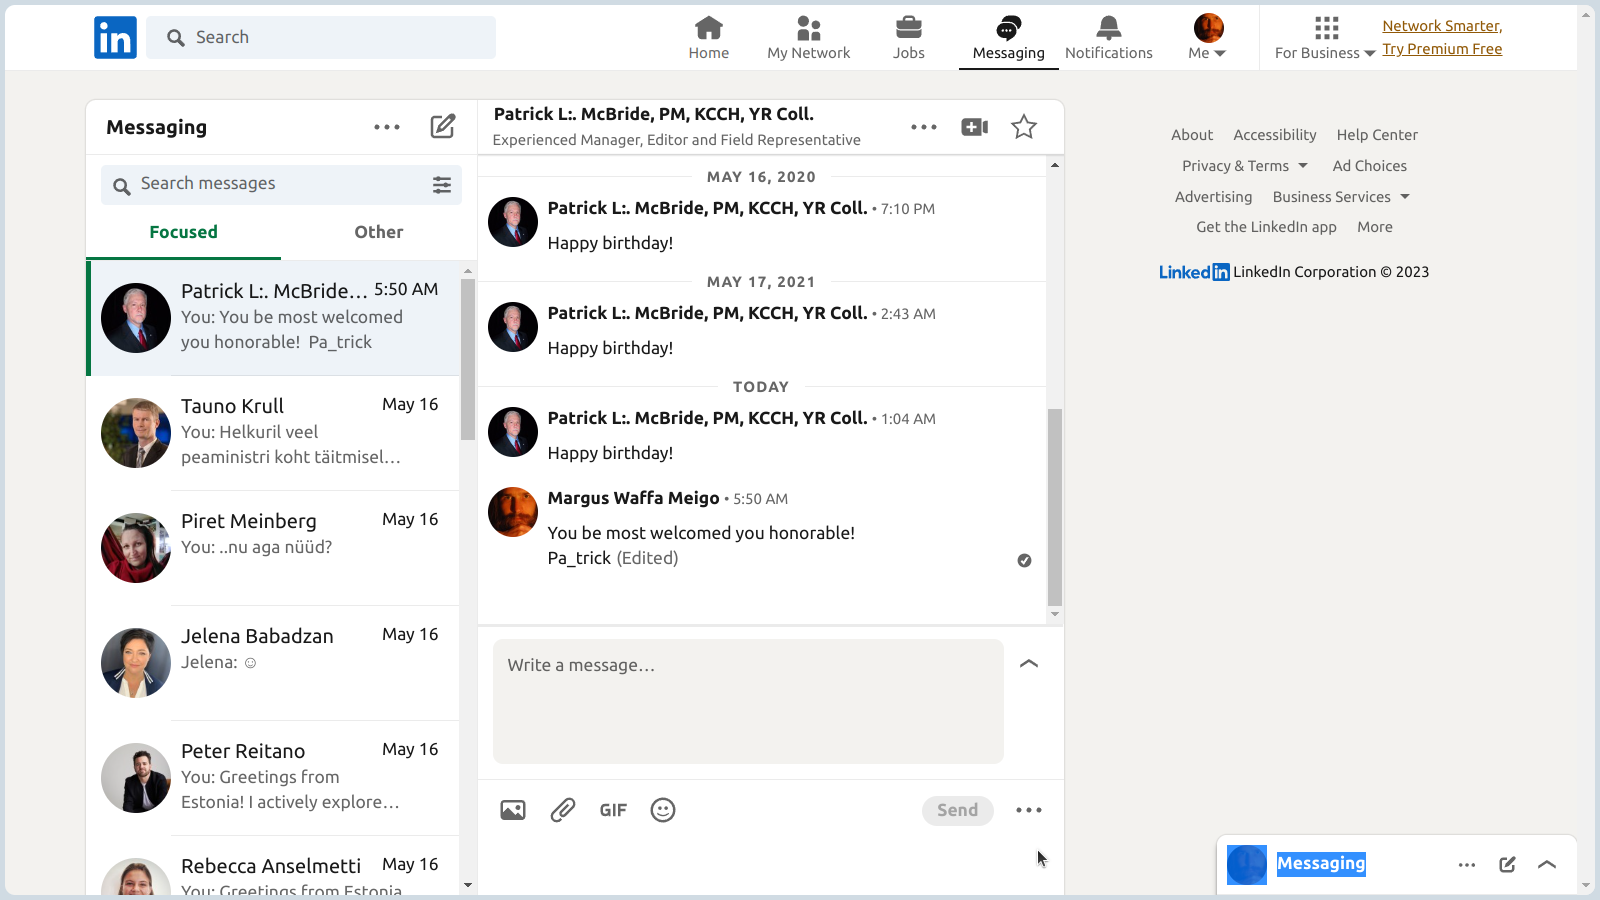Go to Home in the top navigation
The height and width of the screenshot is (900, 1600).
pyautogui.click(x=708, y=38)
